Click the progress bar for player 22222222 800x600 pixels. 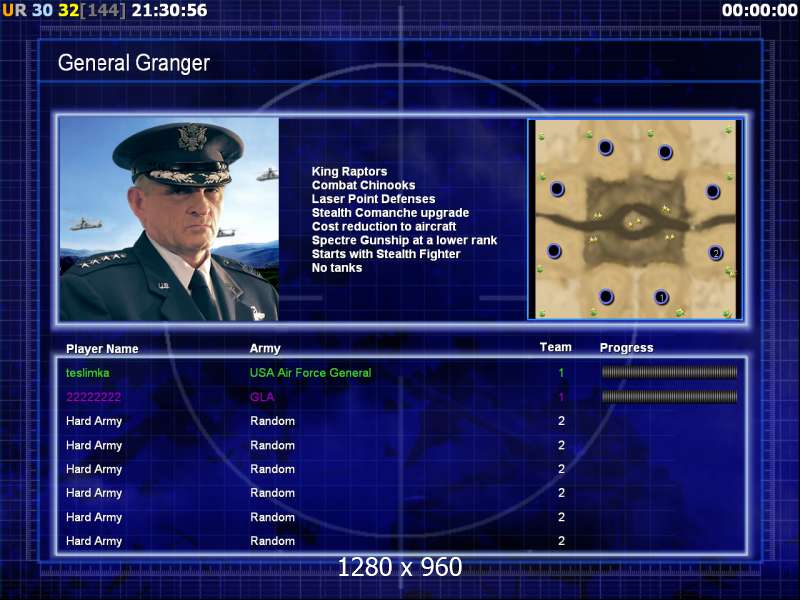[669, 396]
